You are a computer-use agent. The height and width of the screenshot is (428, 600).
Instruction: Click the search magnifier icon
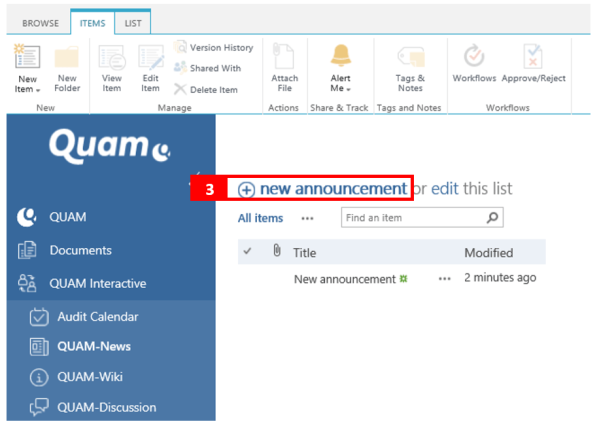click(x=492, y=217)
